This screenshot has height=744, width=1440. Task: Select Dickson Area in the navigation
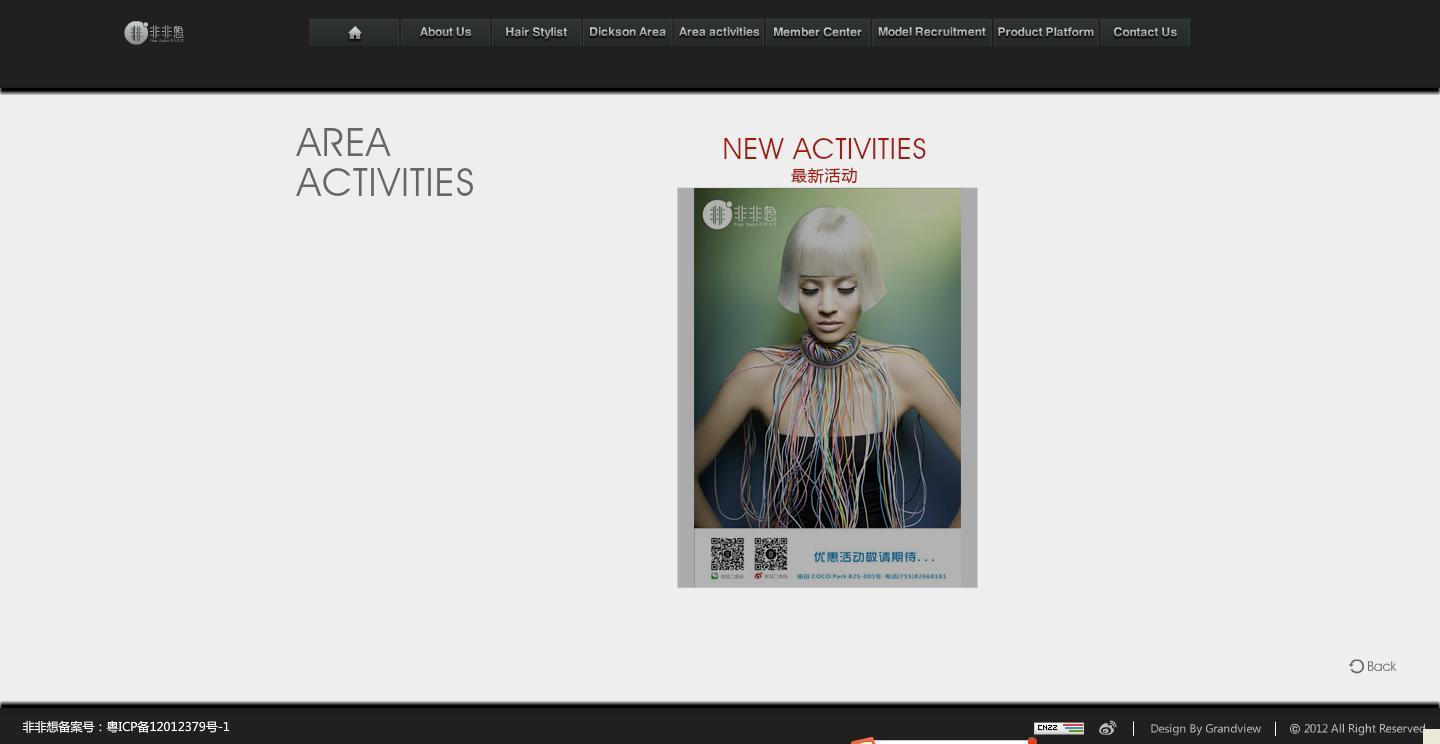(627, 32)
